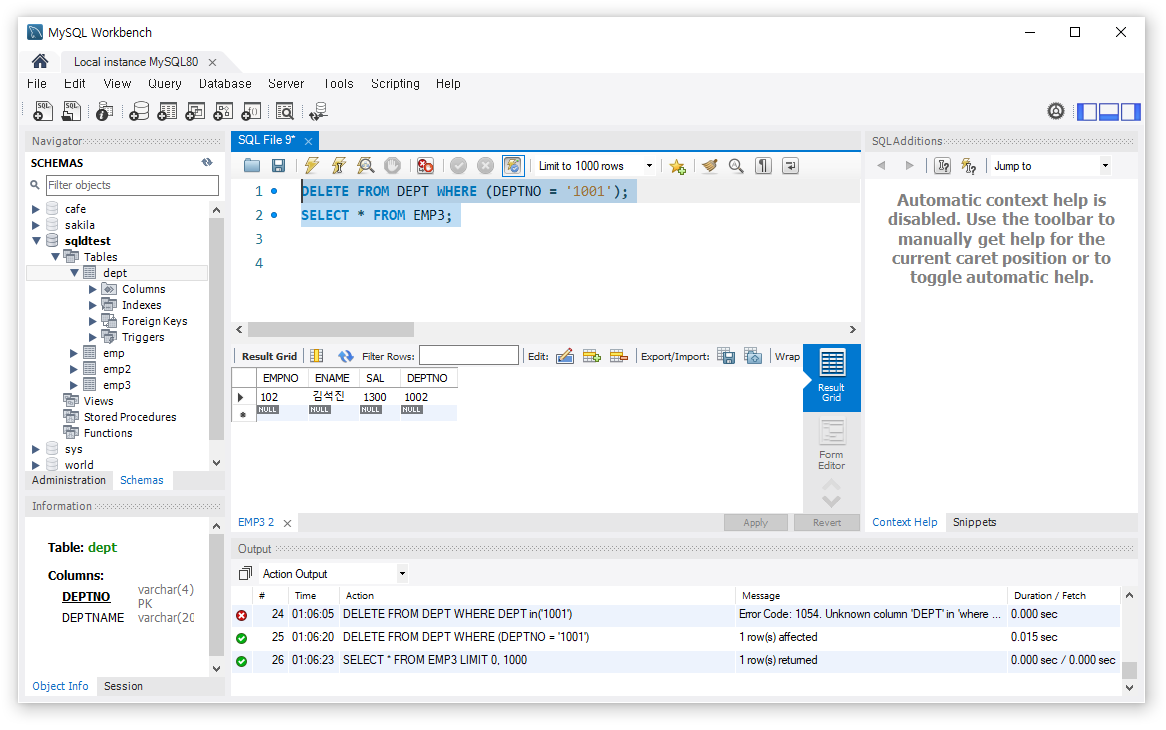Switch to Administration tab

click(x=68, y=480)
